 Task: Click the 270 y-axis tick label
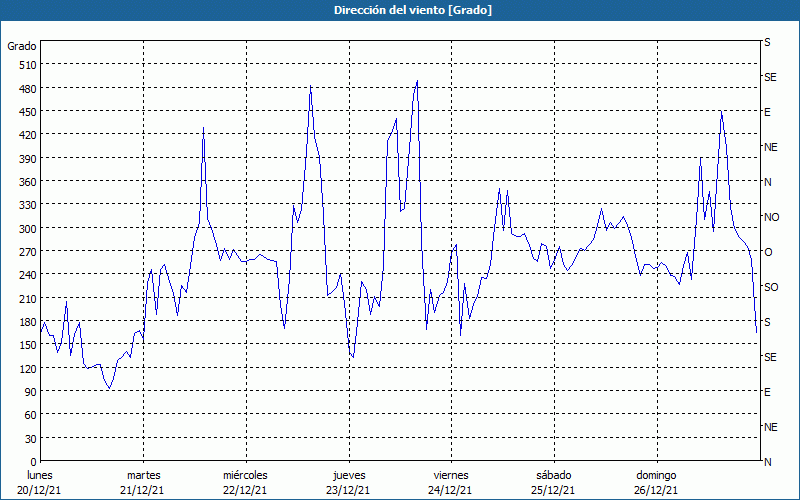(29, 253)
